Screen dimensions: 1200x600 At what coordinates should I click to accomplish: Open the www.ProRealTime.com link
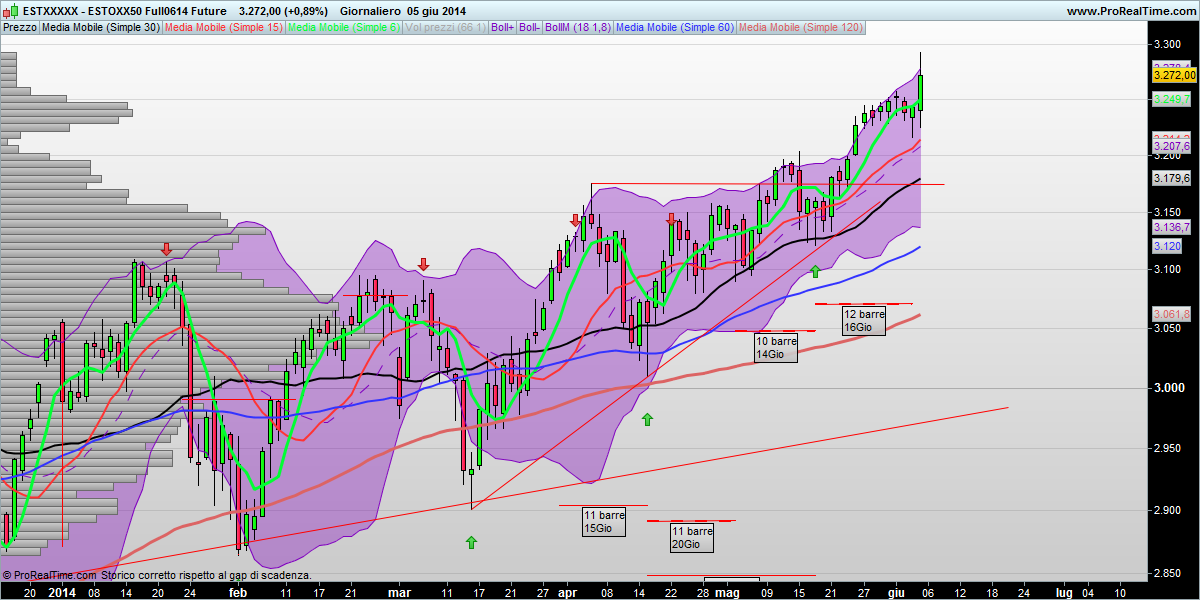1130,11
